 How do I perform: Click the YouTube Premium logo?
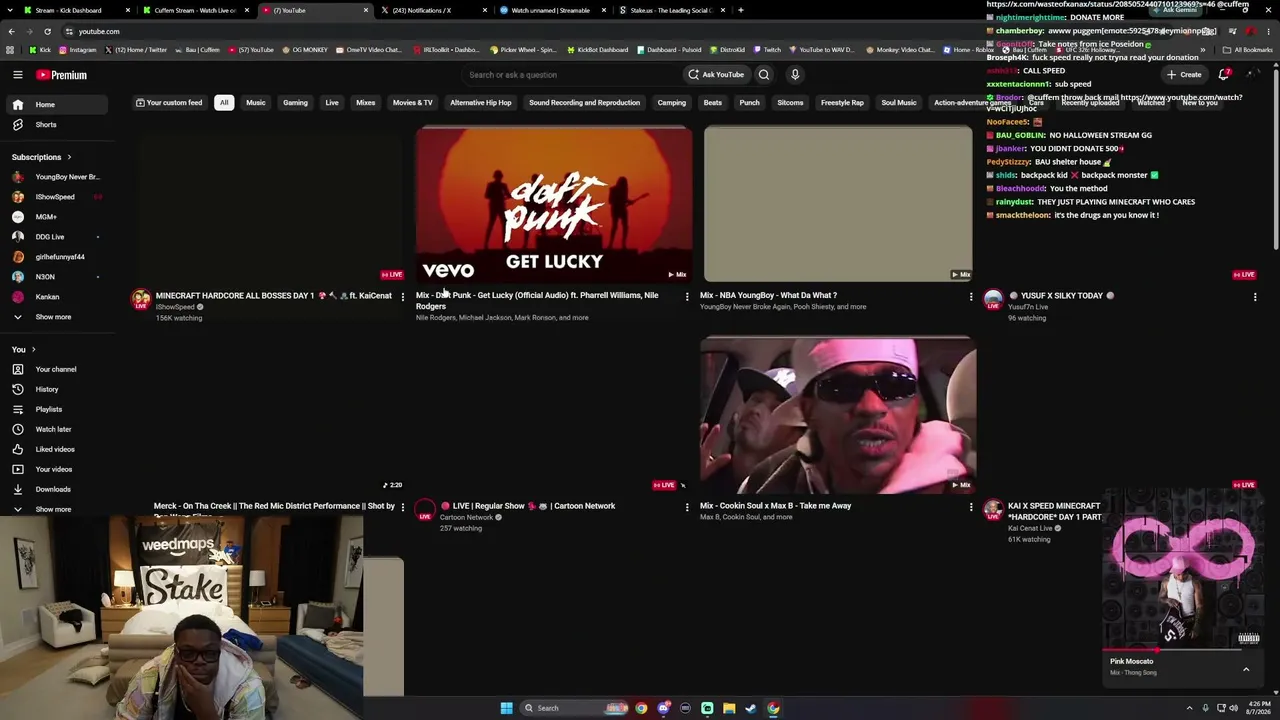pos(62,75)
